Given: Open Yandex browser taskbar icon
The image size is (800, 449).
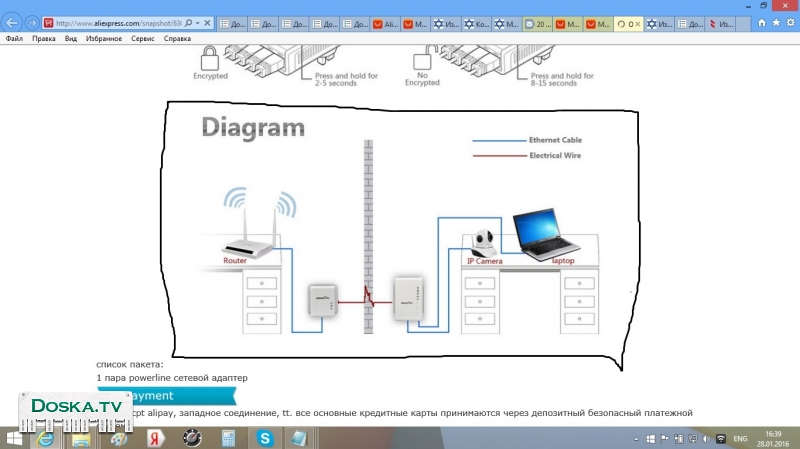Looking at the screenshot, I should pos(156,438).
